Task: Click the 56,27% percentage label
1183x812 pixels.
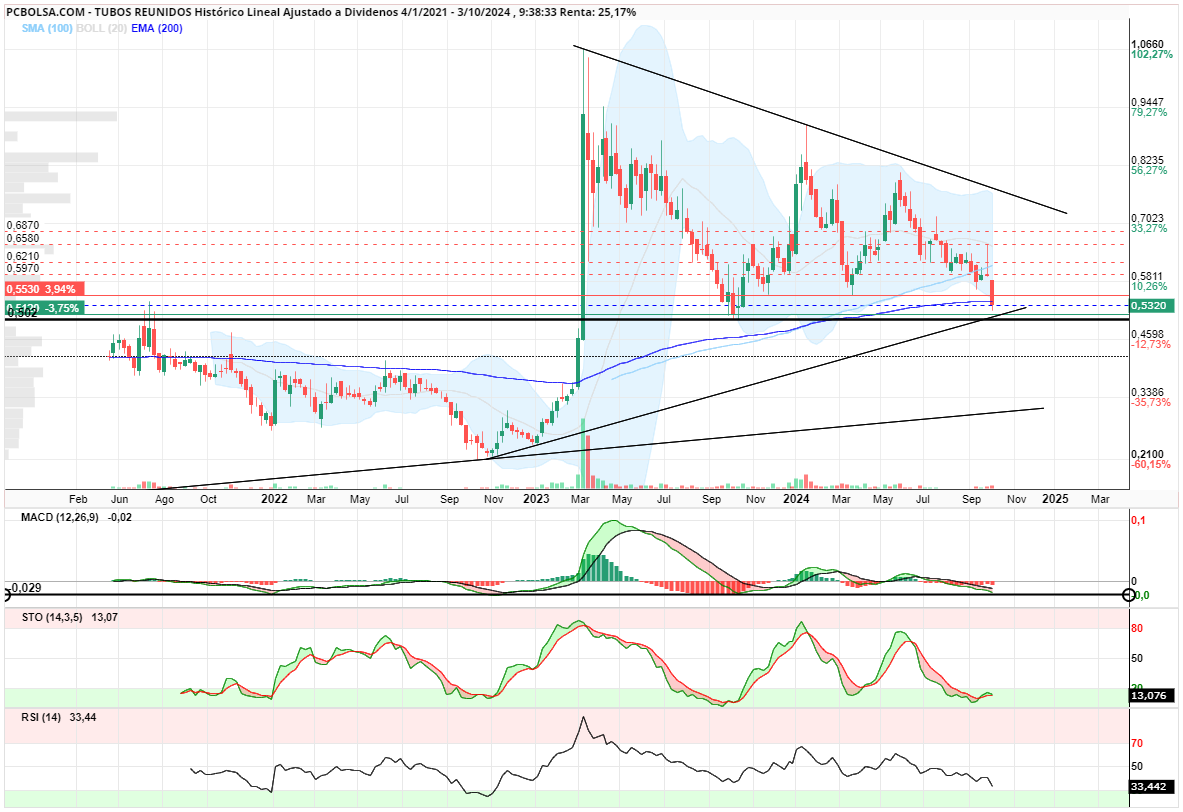Action: tap(1149, 171)
